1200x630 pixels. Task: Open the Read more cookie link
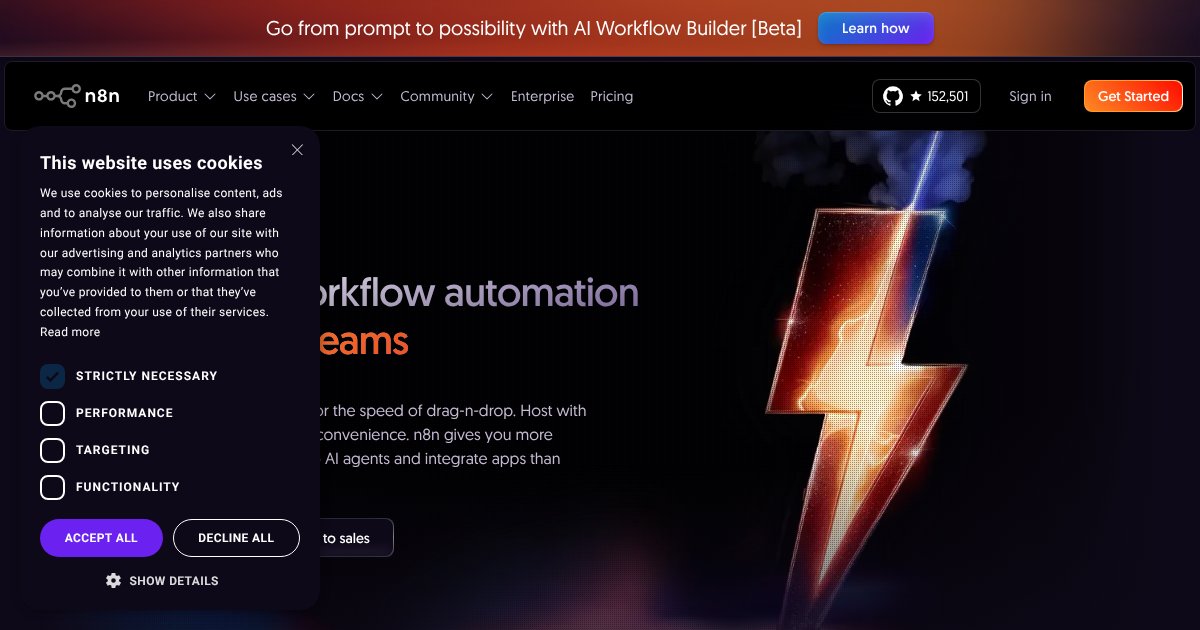[x=70, y=332]
